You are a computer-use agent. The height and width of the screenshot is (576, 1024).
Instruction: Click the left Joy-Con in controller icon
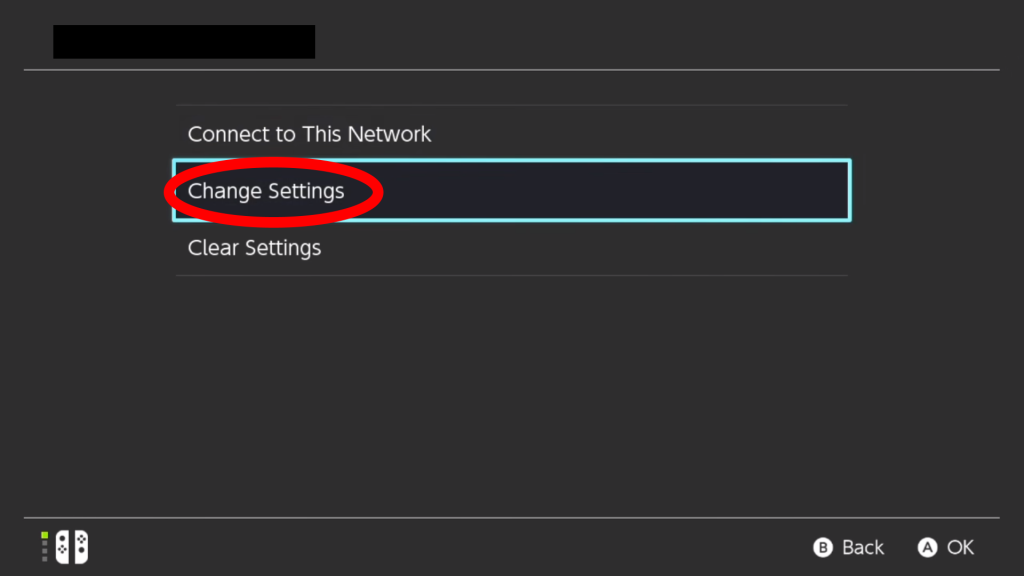coord(63,547)
